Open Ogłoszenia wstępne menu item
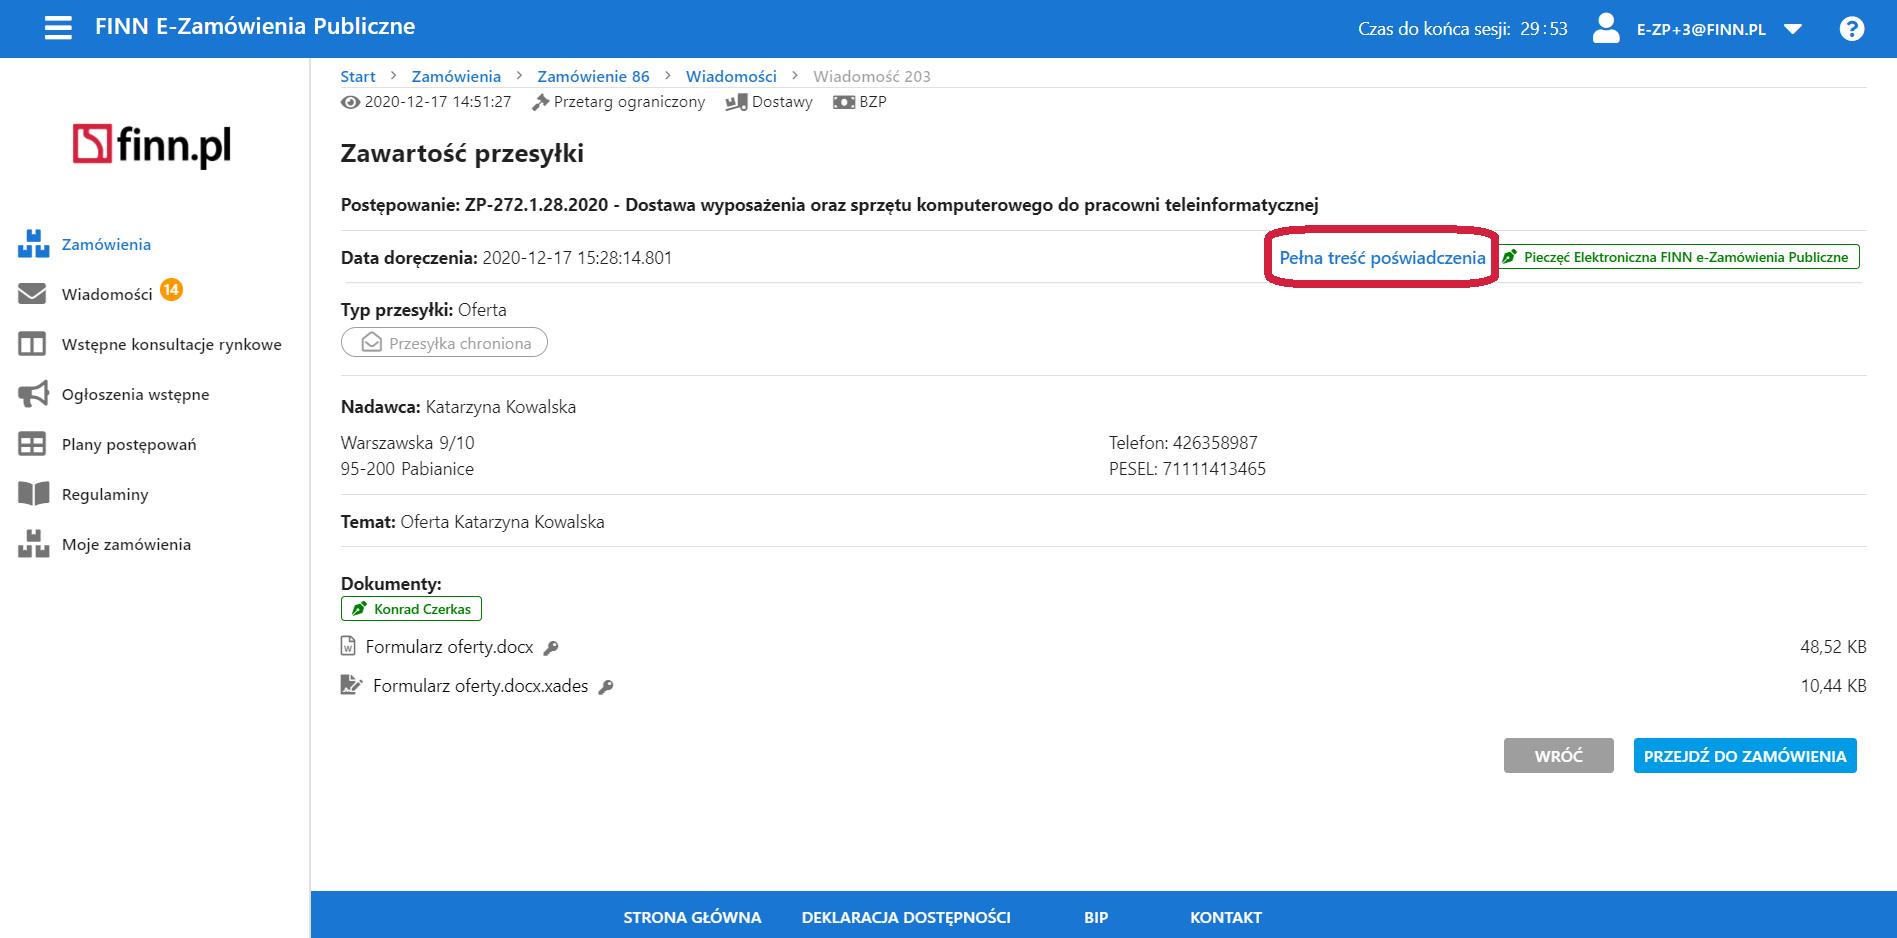The height and width of the screenshot is (938, 1897). coord(136,394)
